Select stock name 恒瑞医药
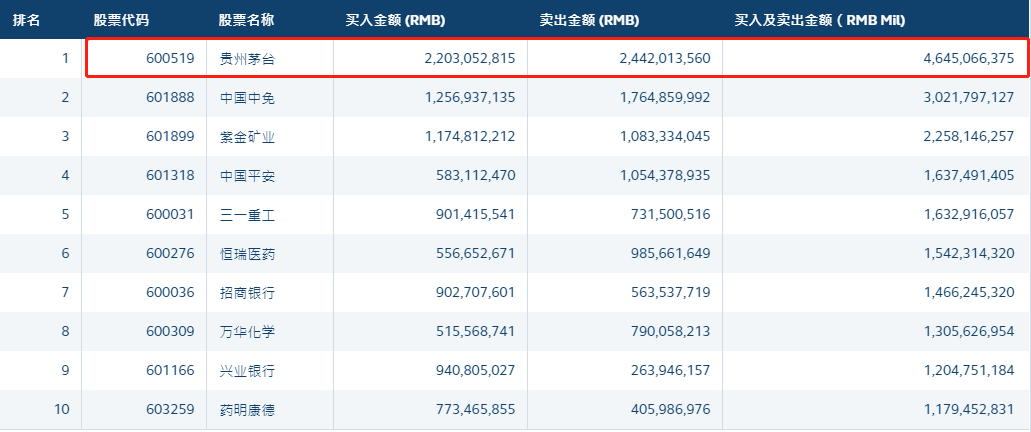1031x432 pixels. [247, 253]
